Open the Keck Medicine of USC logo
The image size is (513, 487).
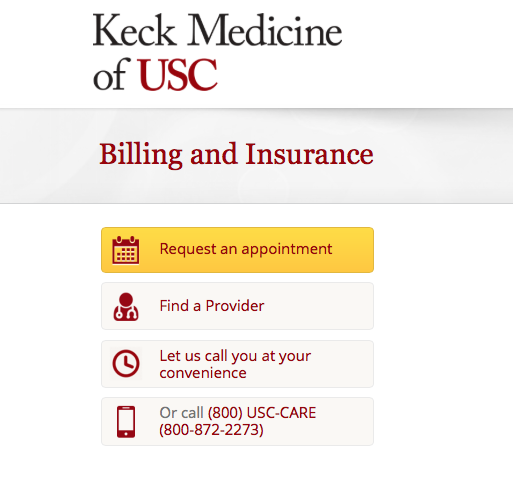[217, 52]
